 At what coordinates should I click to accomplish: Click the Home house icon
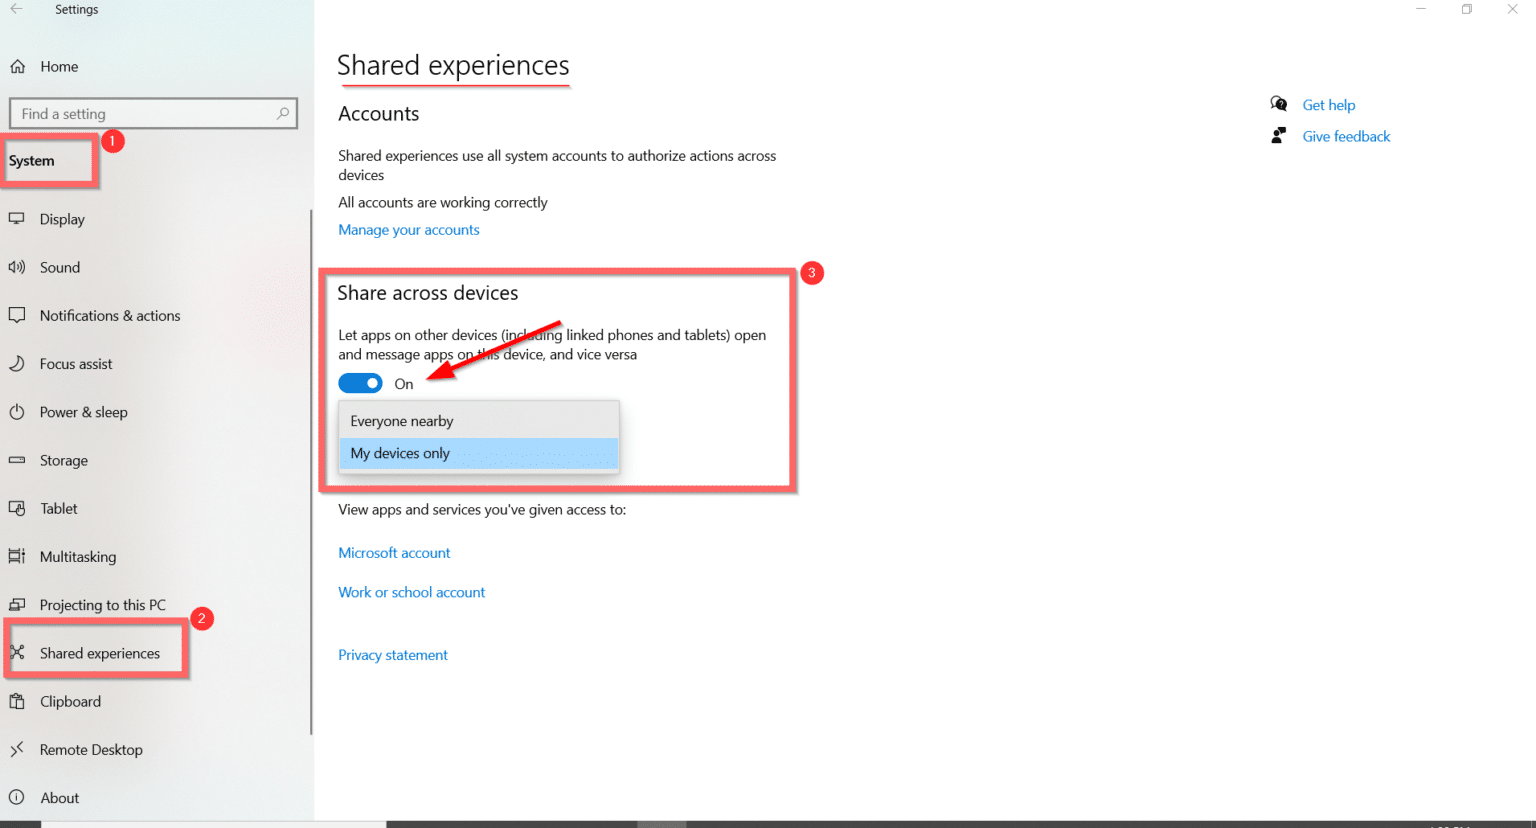pyautogui.click(x=17, y=67)
